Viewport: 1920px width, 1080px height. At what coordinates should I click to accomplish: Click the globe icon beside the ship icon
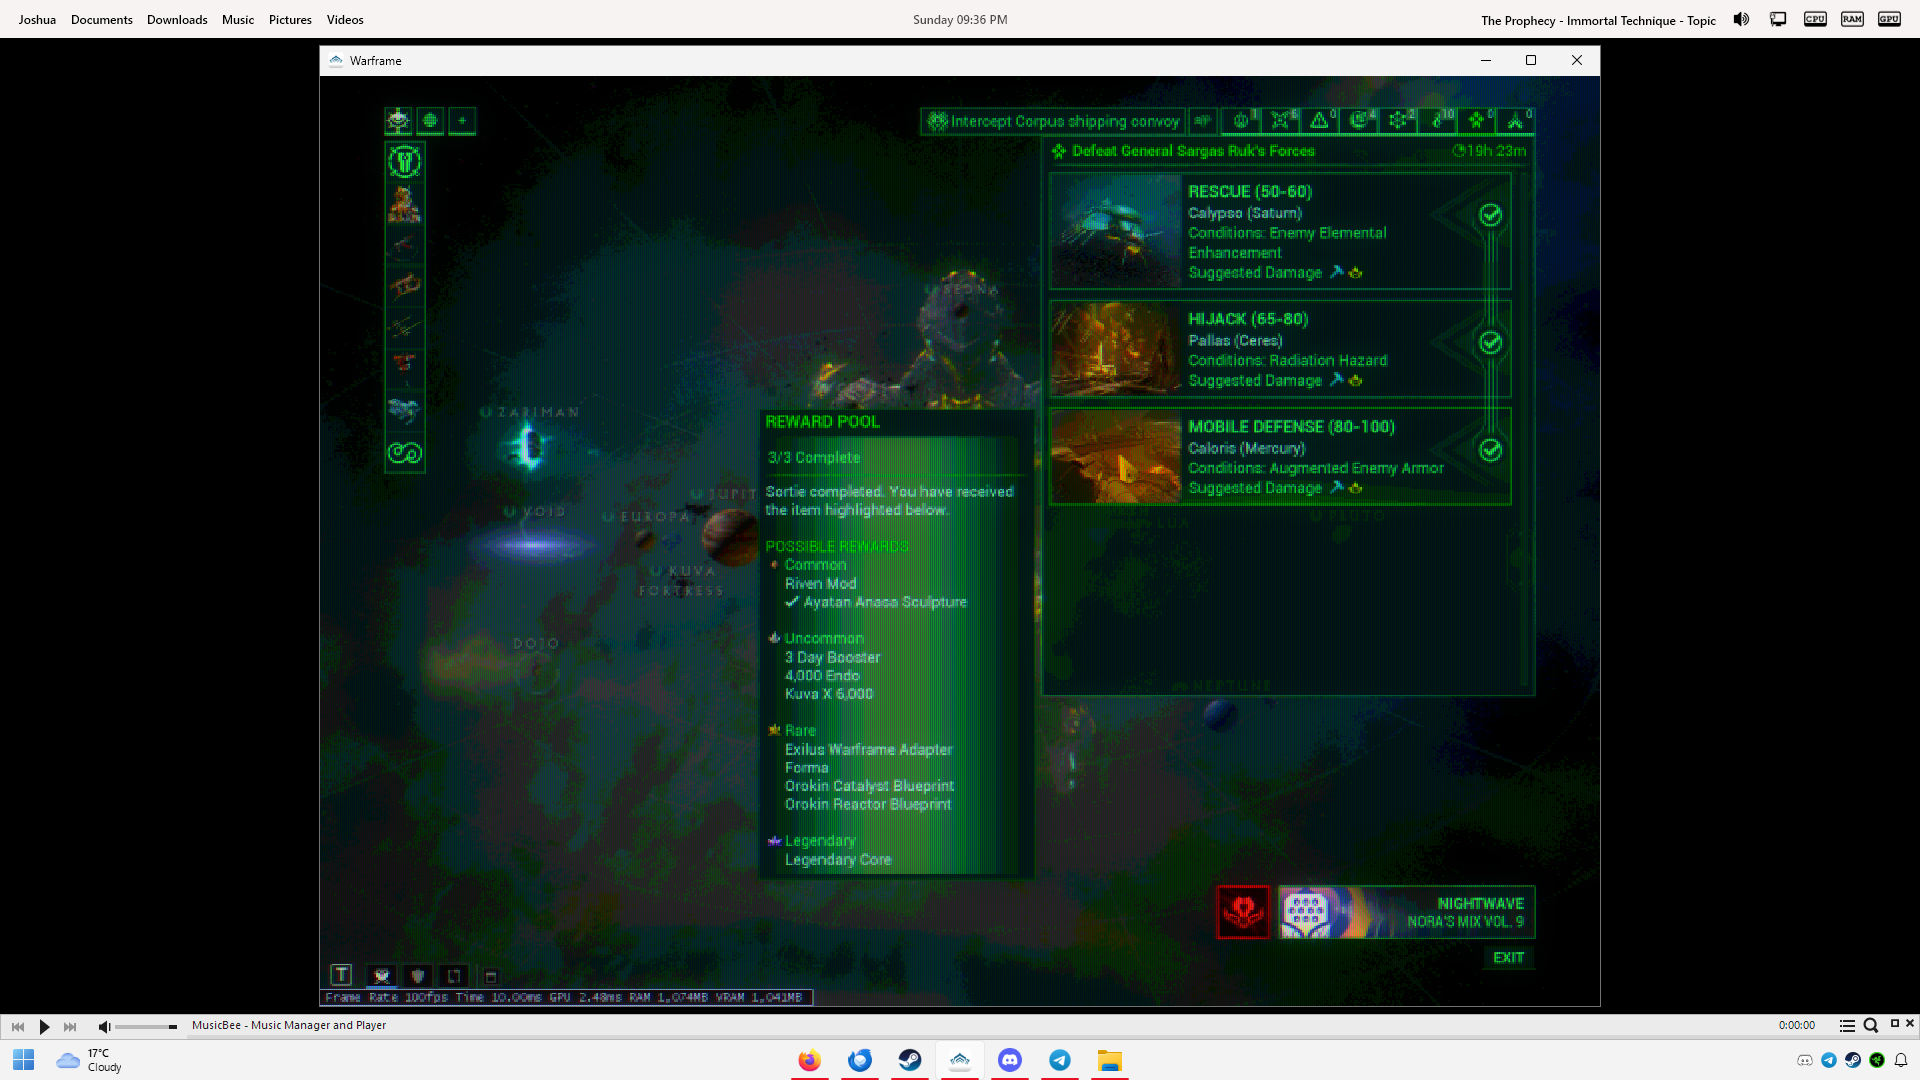(x=430, y=121)
